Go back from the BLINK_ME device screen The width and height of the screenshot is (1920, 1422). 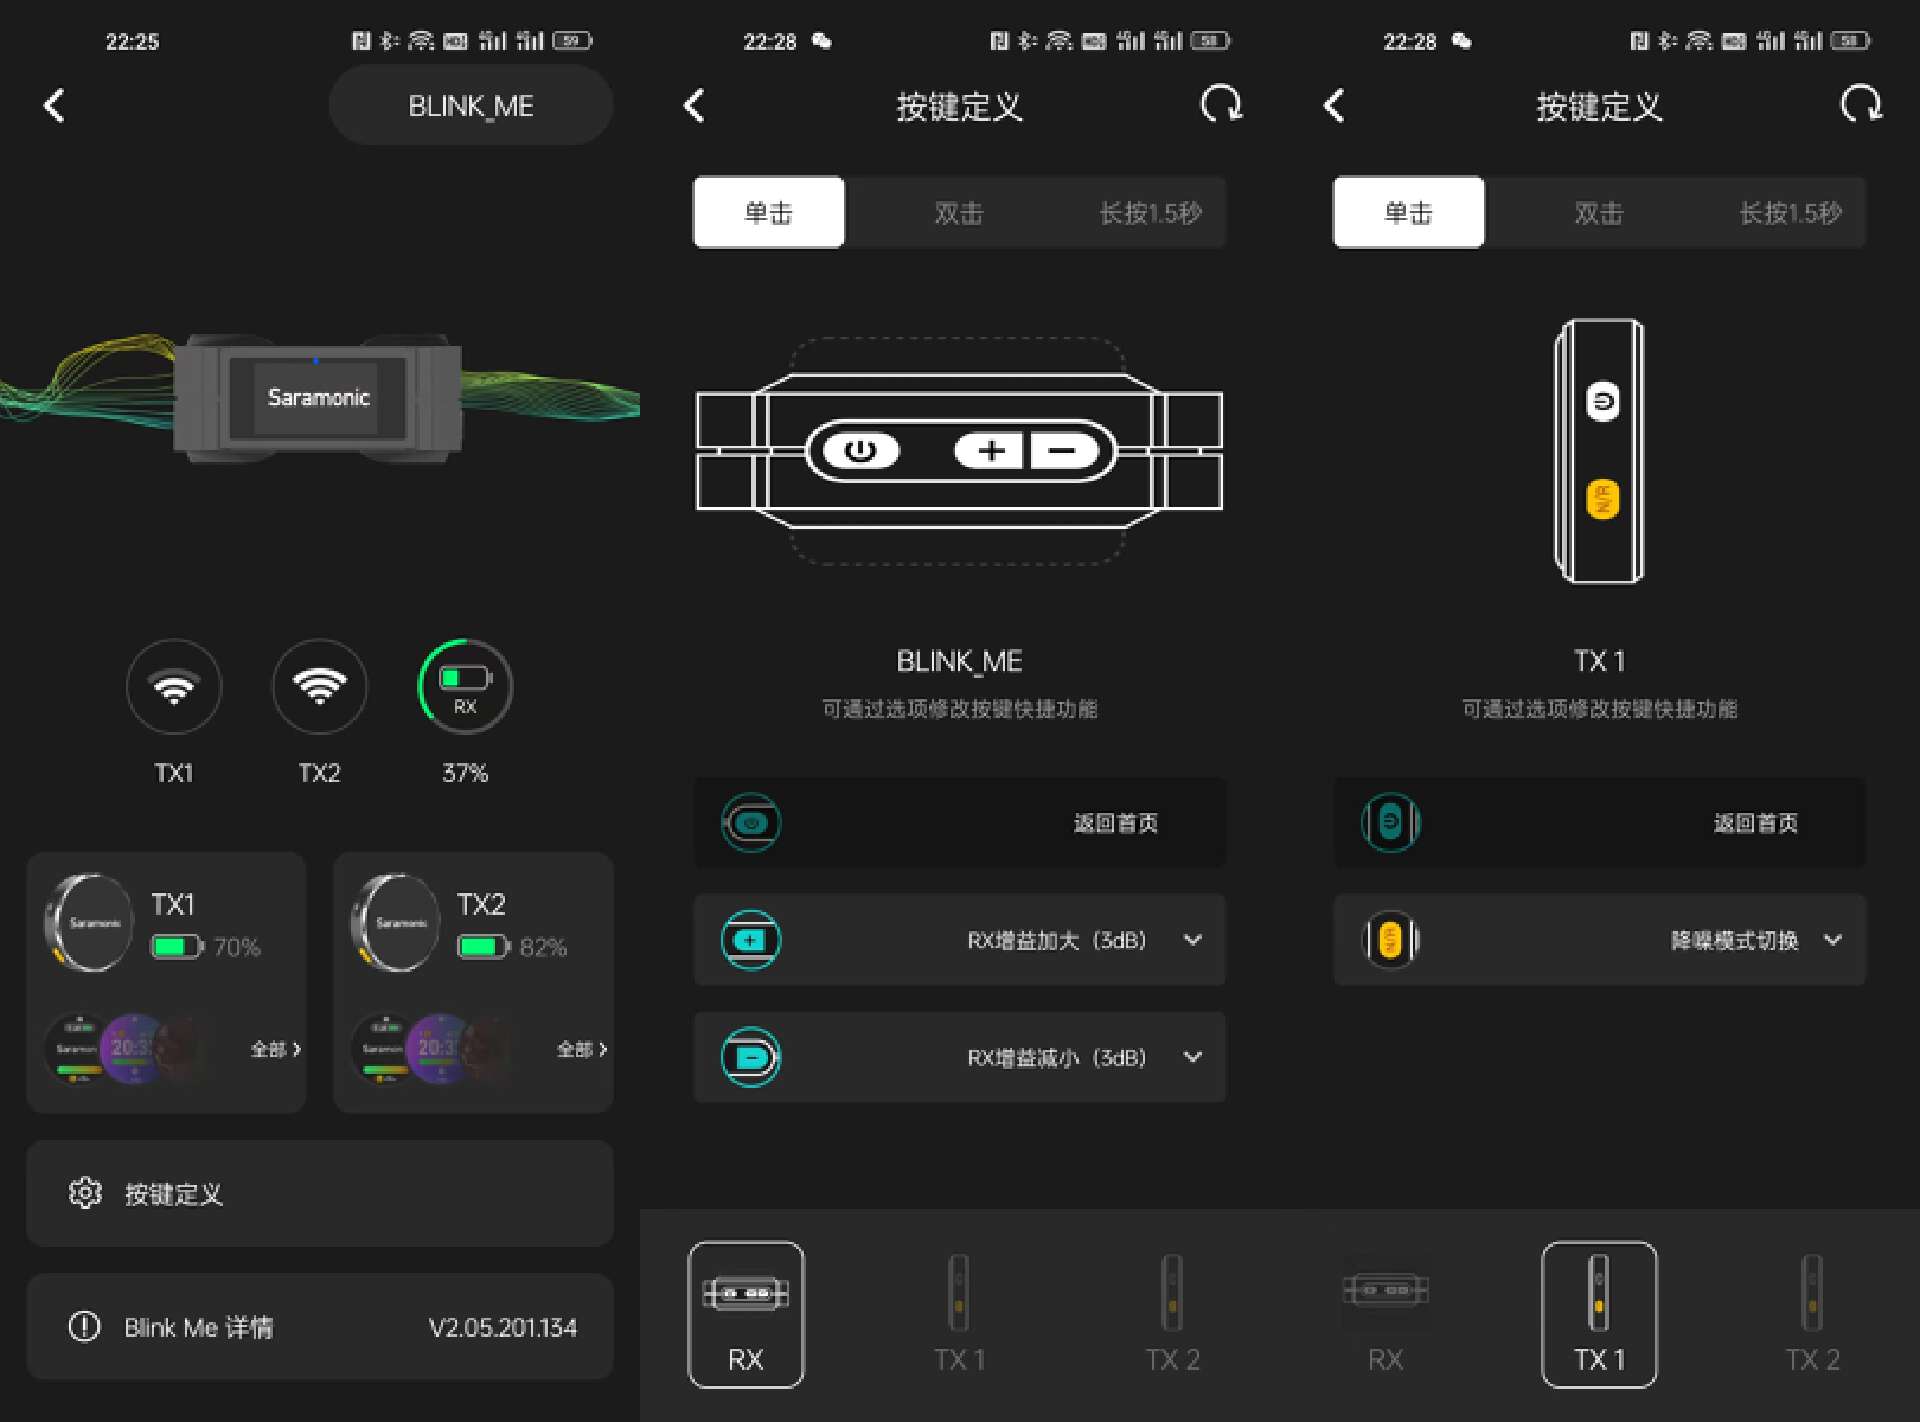click(55, 105)
